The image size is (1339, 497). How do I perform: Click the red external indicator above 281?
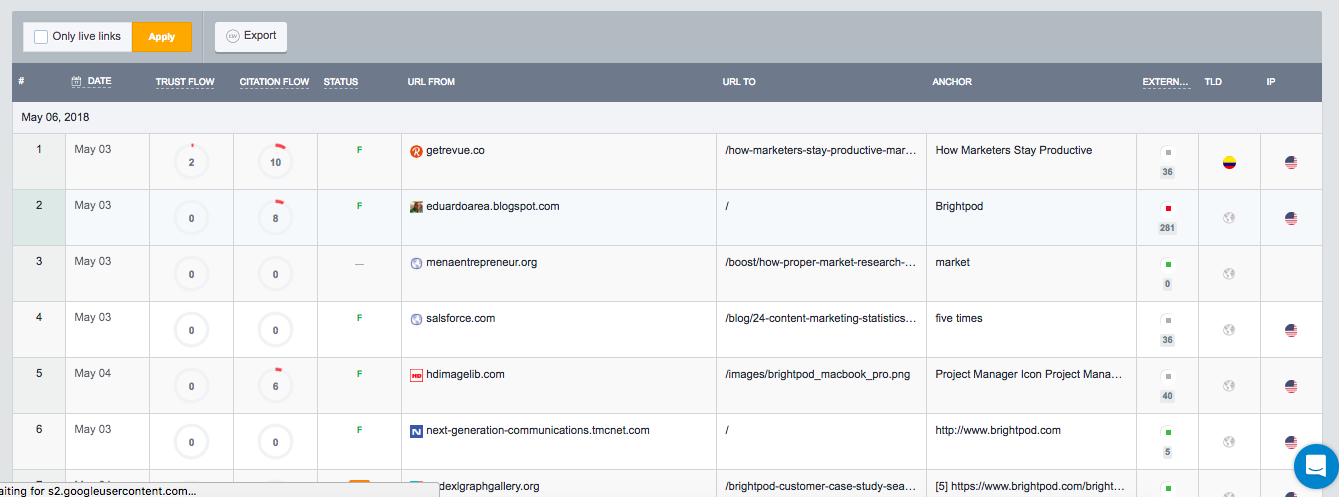coord(1167,209)
